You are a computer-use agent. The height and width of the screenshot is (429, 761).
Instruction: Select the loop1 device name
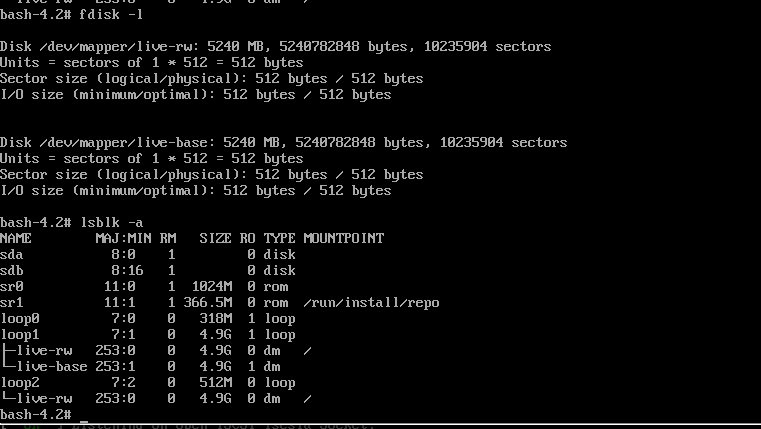click(x=20, y=334)
